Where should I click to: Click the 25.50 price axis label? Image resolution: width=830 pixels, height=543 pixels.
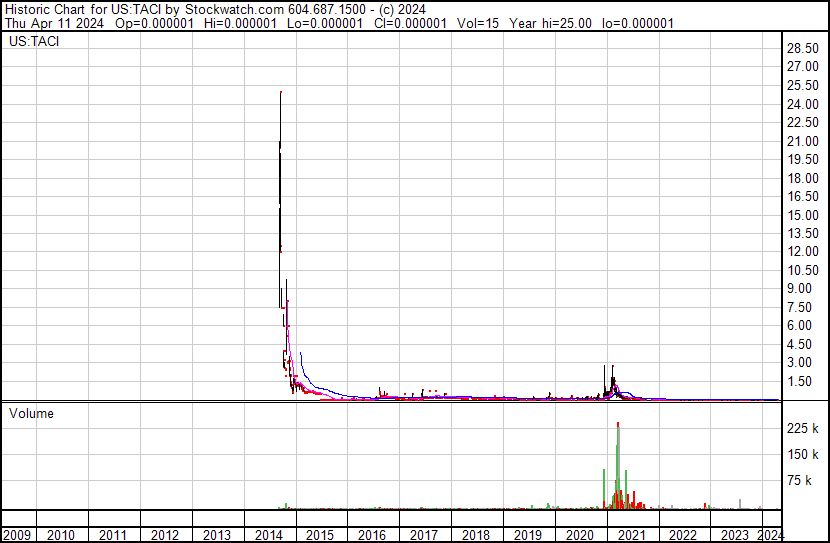pos(803,86)
